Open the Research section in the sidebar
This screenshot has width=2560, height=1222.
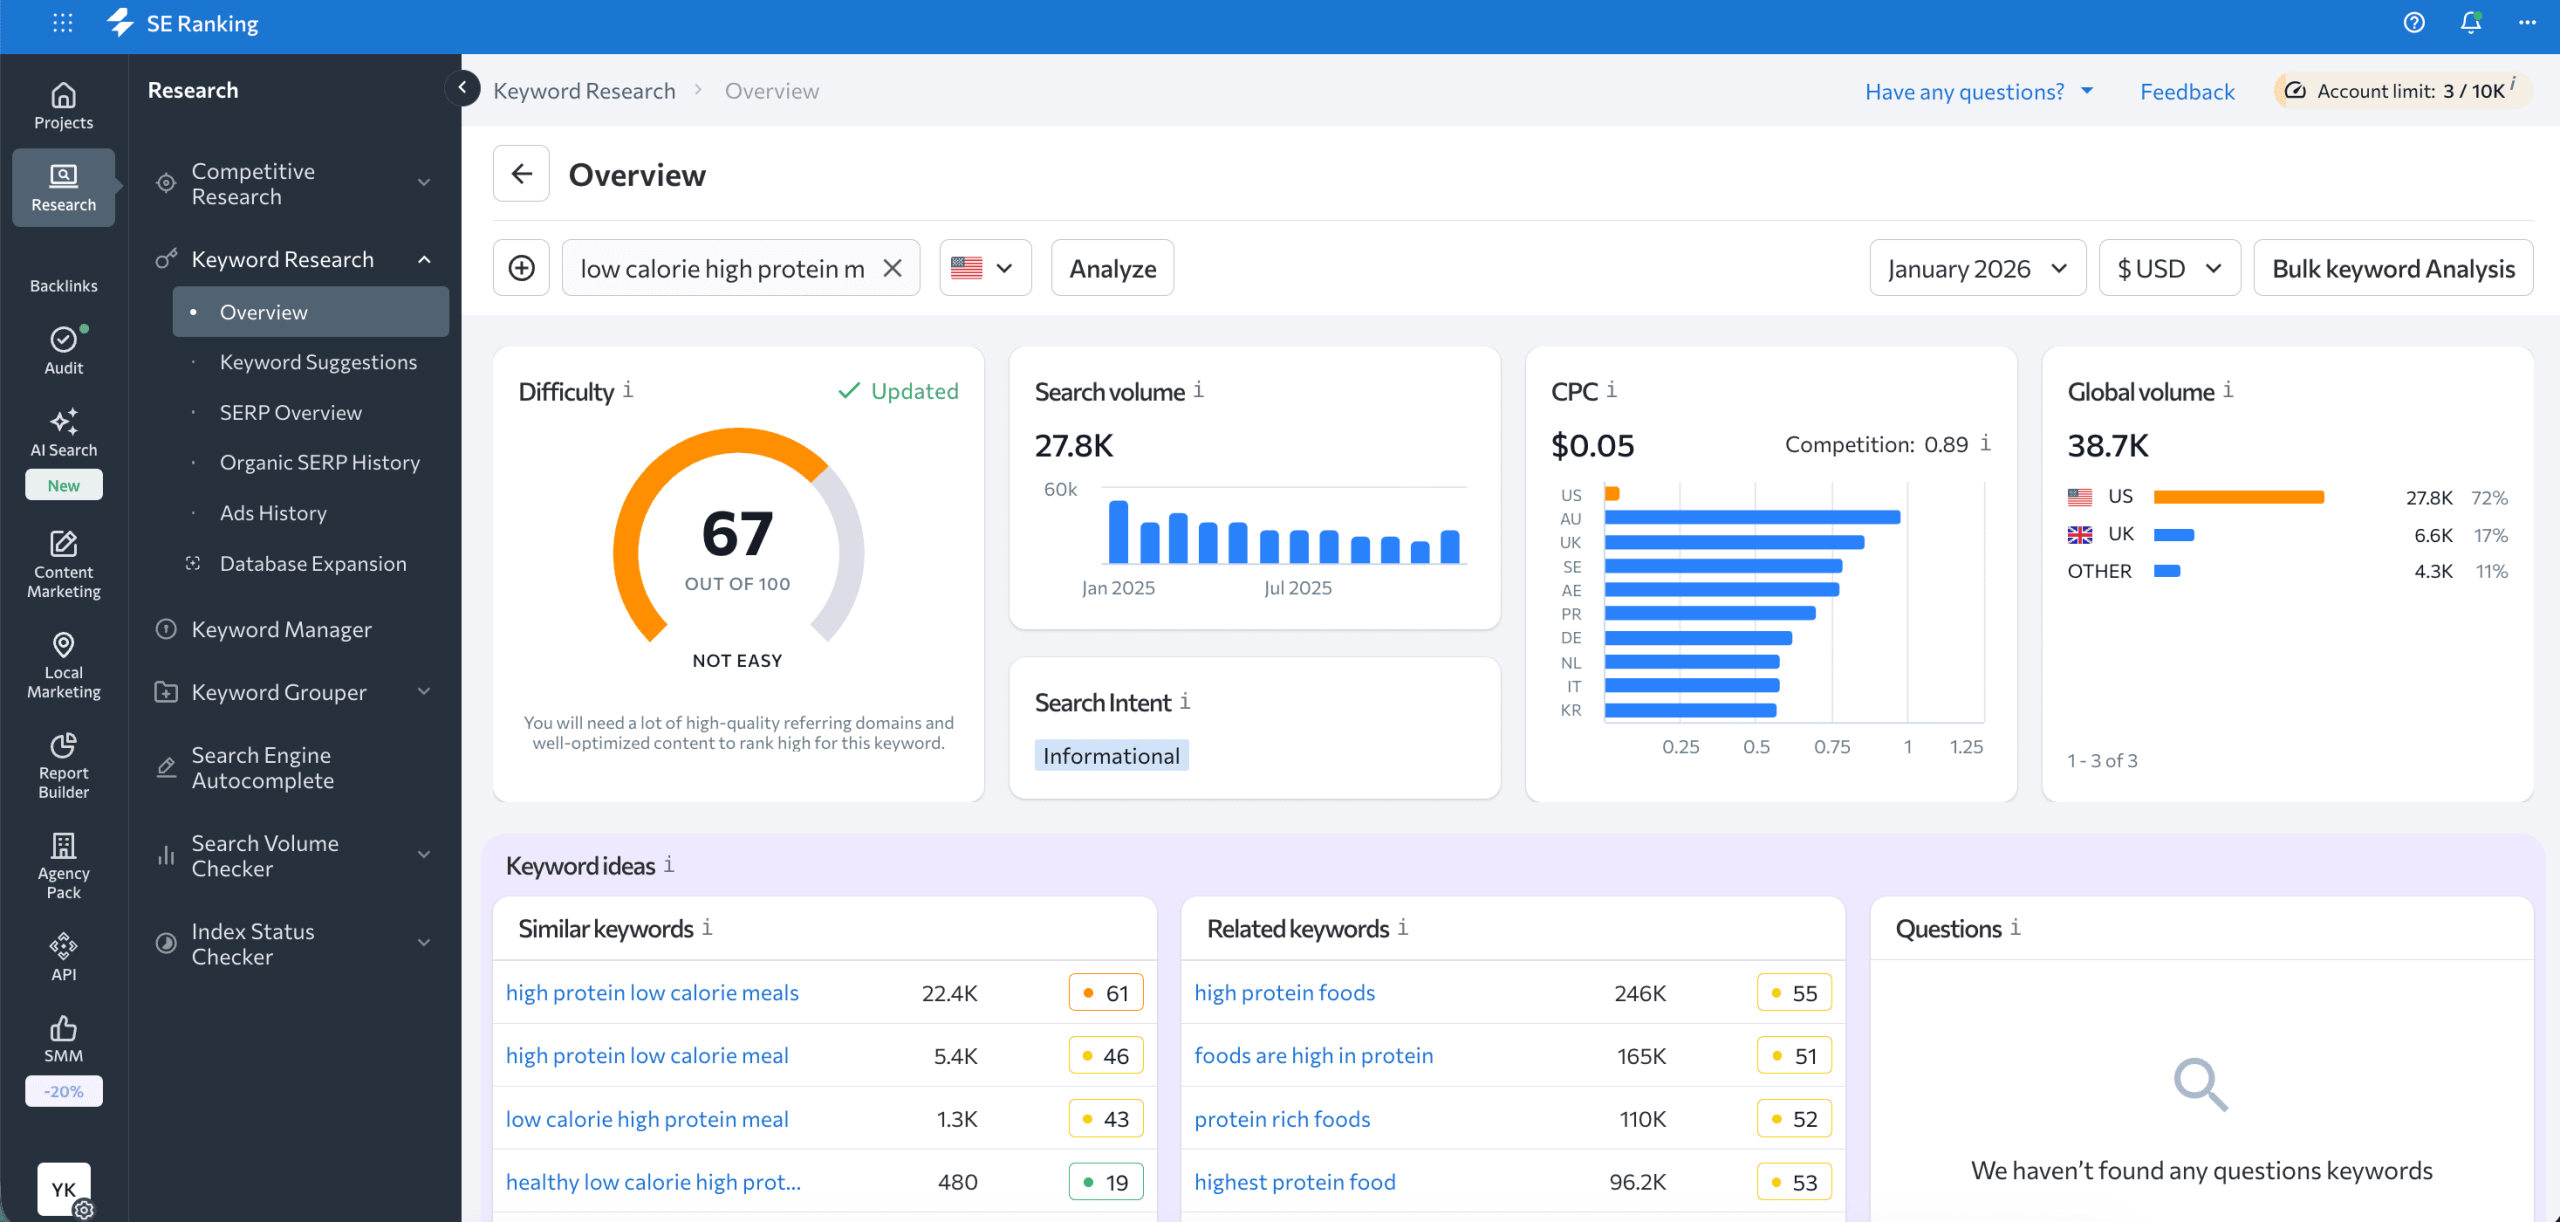tap(63, 187)
